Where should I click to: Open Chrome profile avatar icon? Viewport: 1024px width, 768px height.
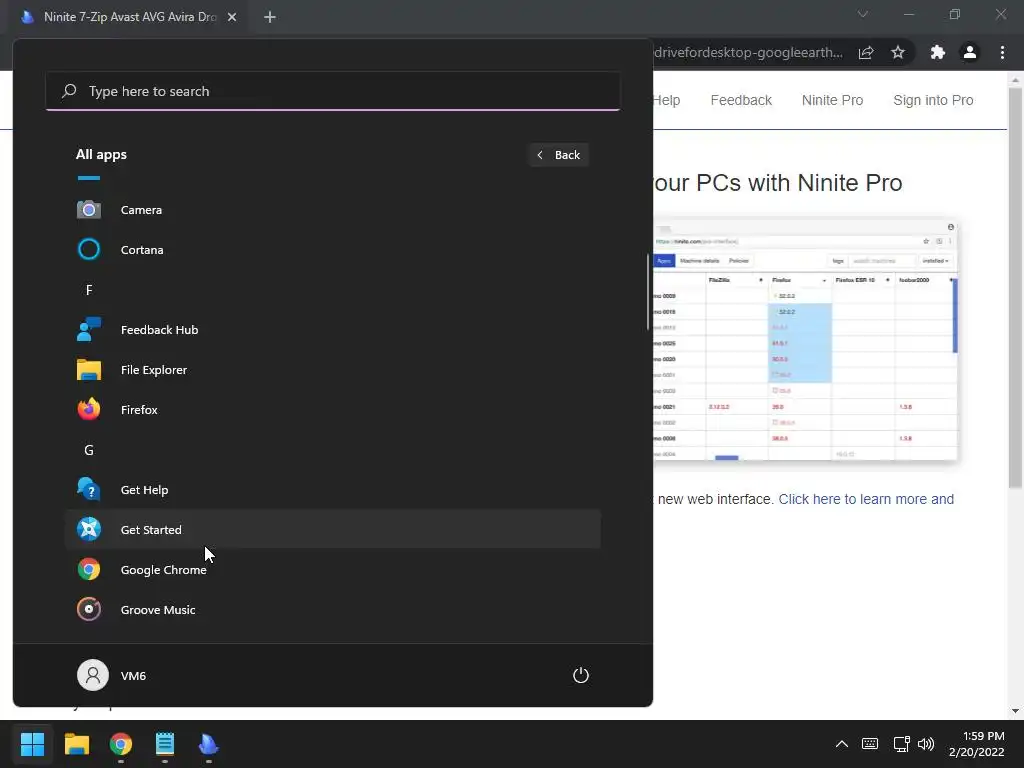[970, 52]
